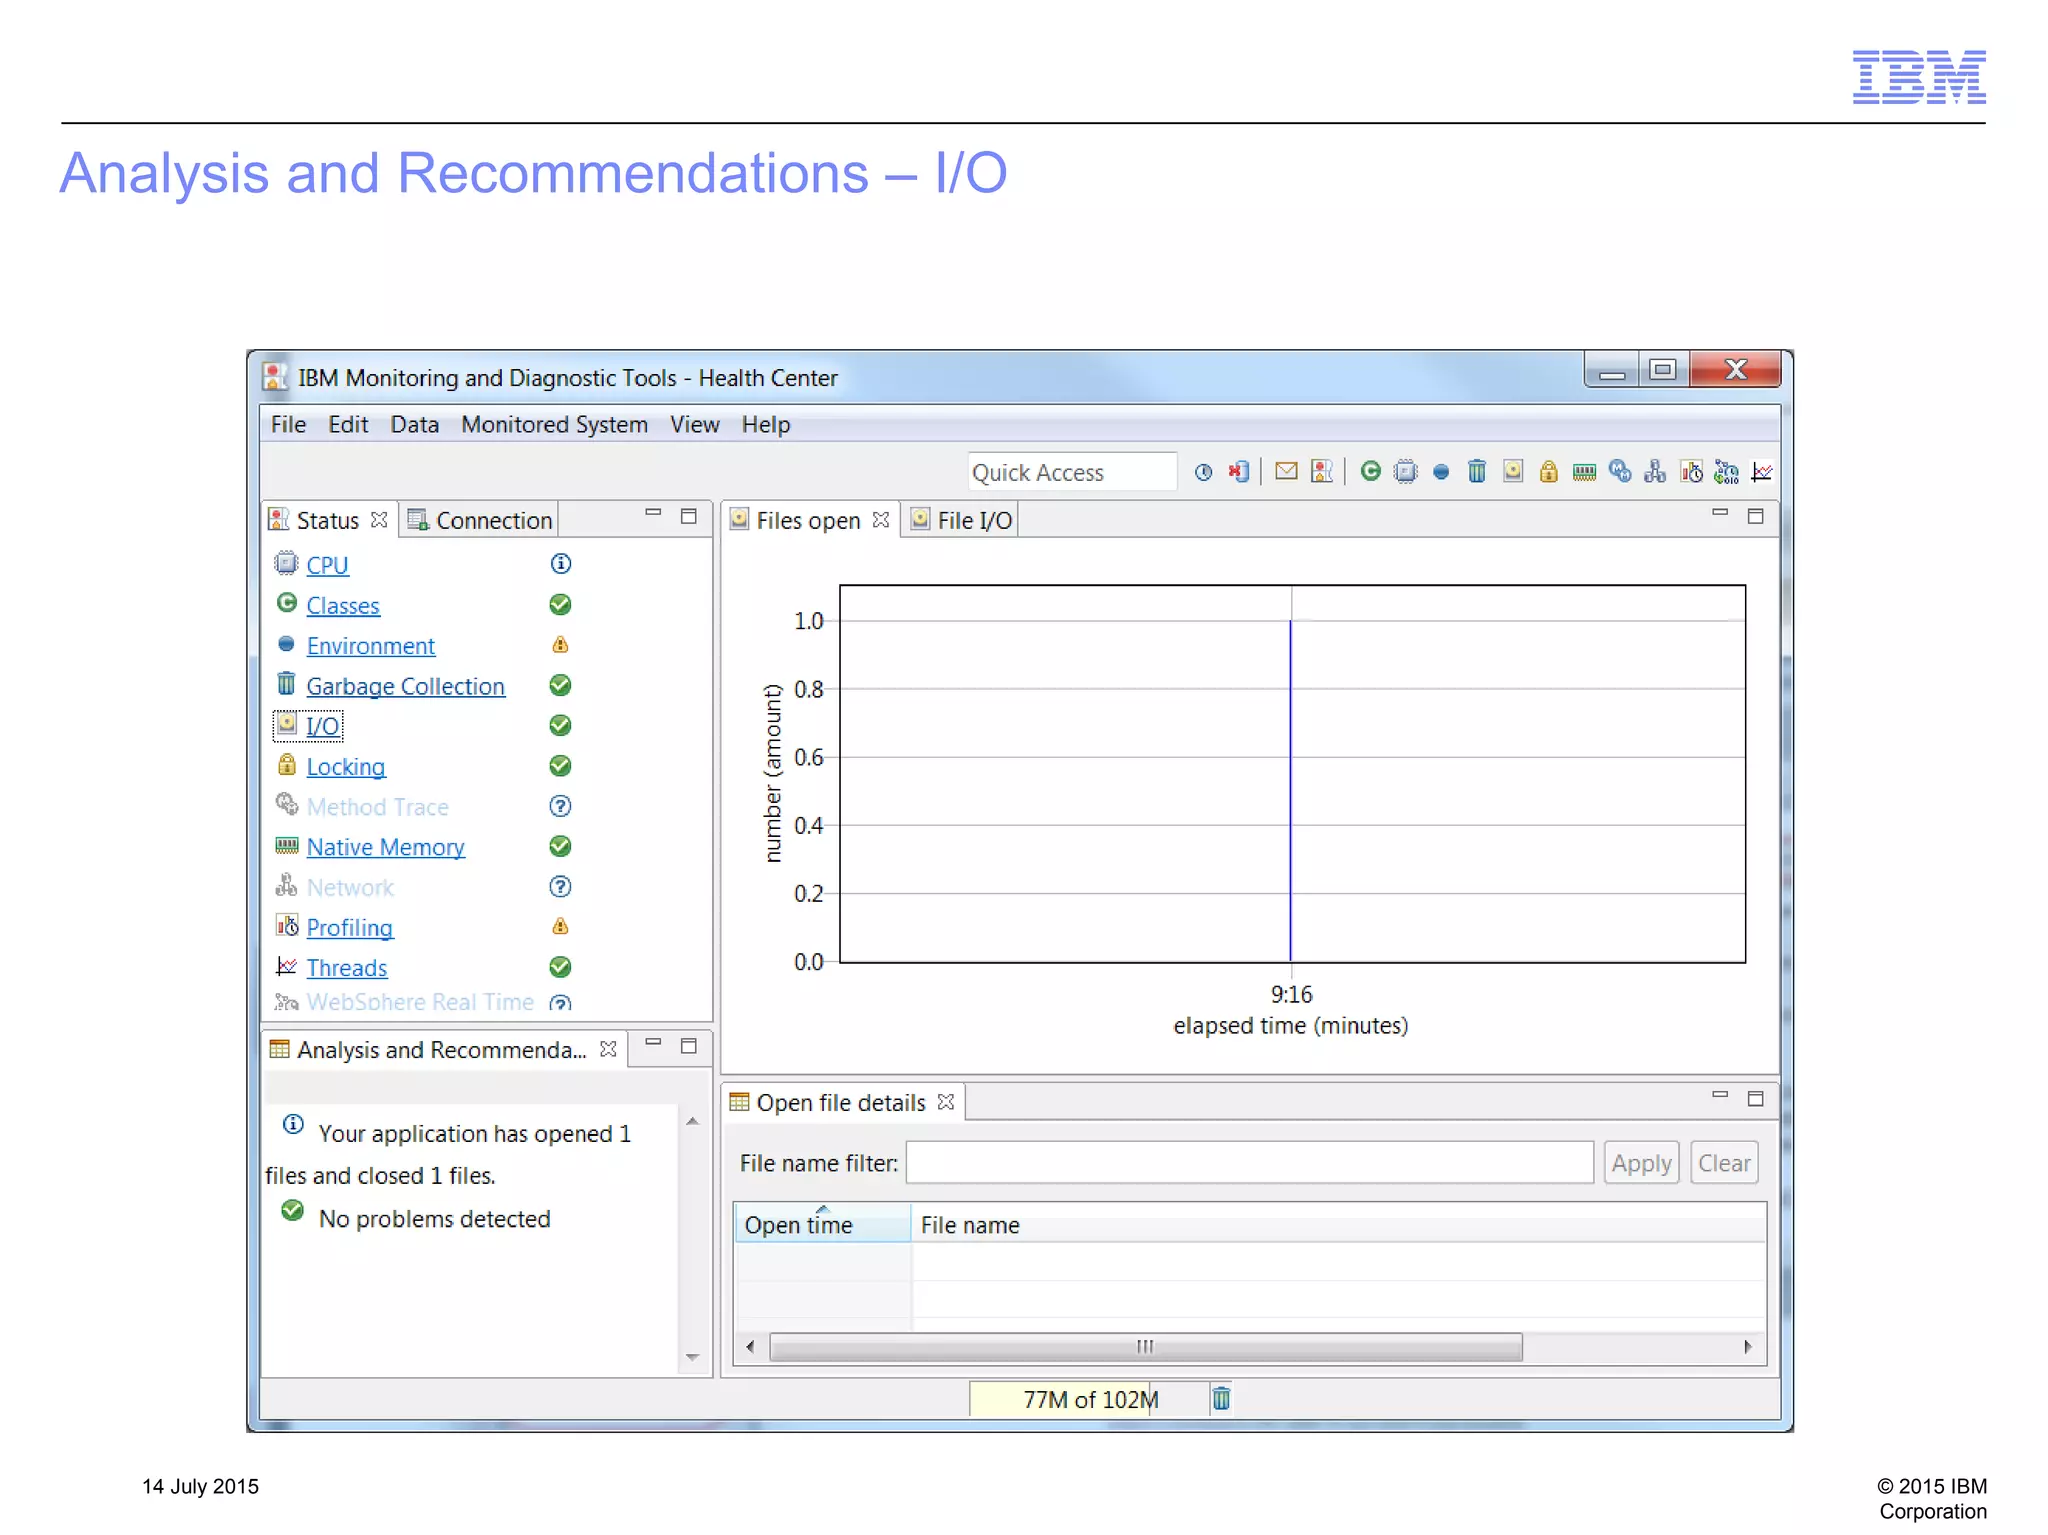Open Classes perspective from the toolbar
The image size is (2048, 1535).
1371,471
